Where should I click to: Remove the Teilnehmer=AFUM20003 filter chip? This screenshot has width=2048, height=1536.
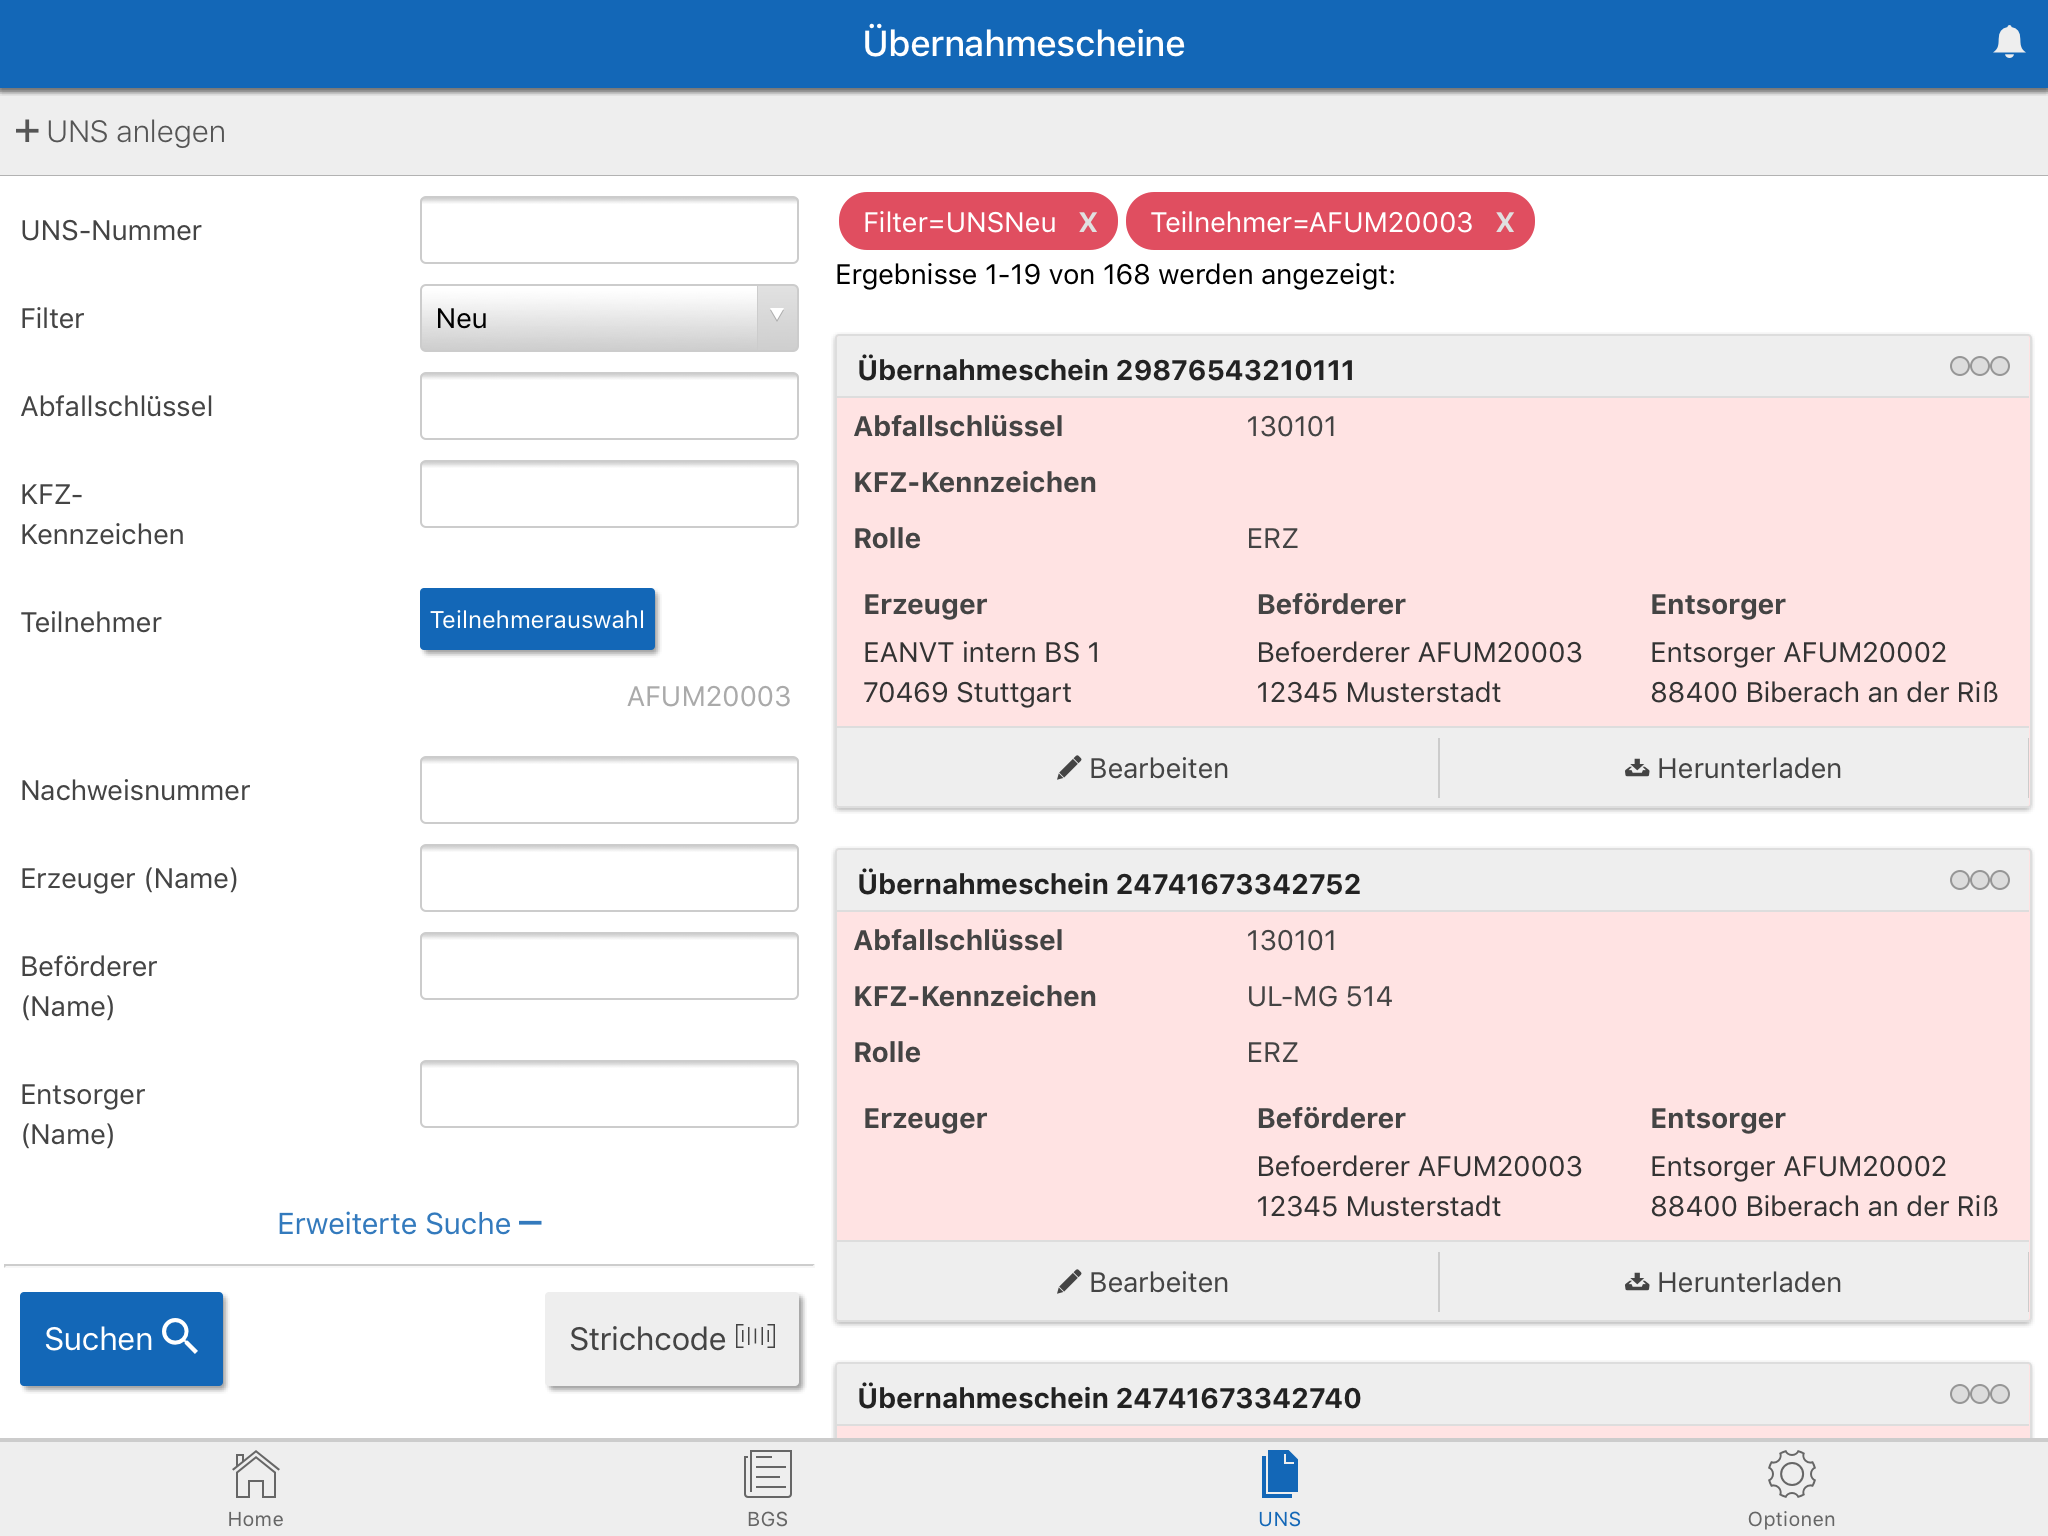[x=1504, y=222]
